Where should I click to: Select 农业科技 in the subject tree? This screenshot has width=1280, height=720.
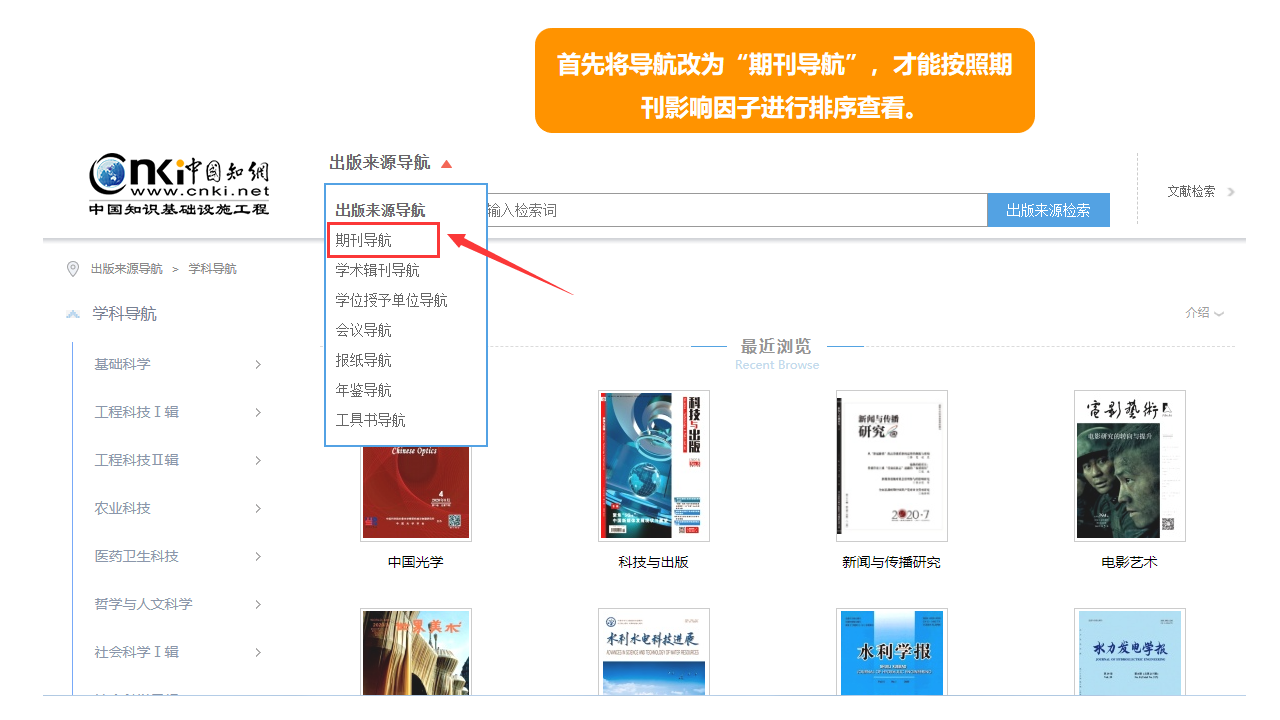coord(123,508)
